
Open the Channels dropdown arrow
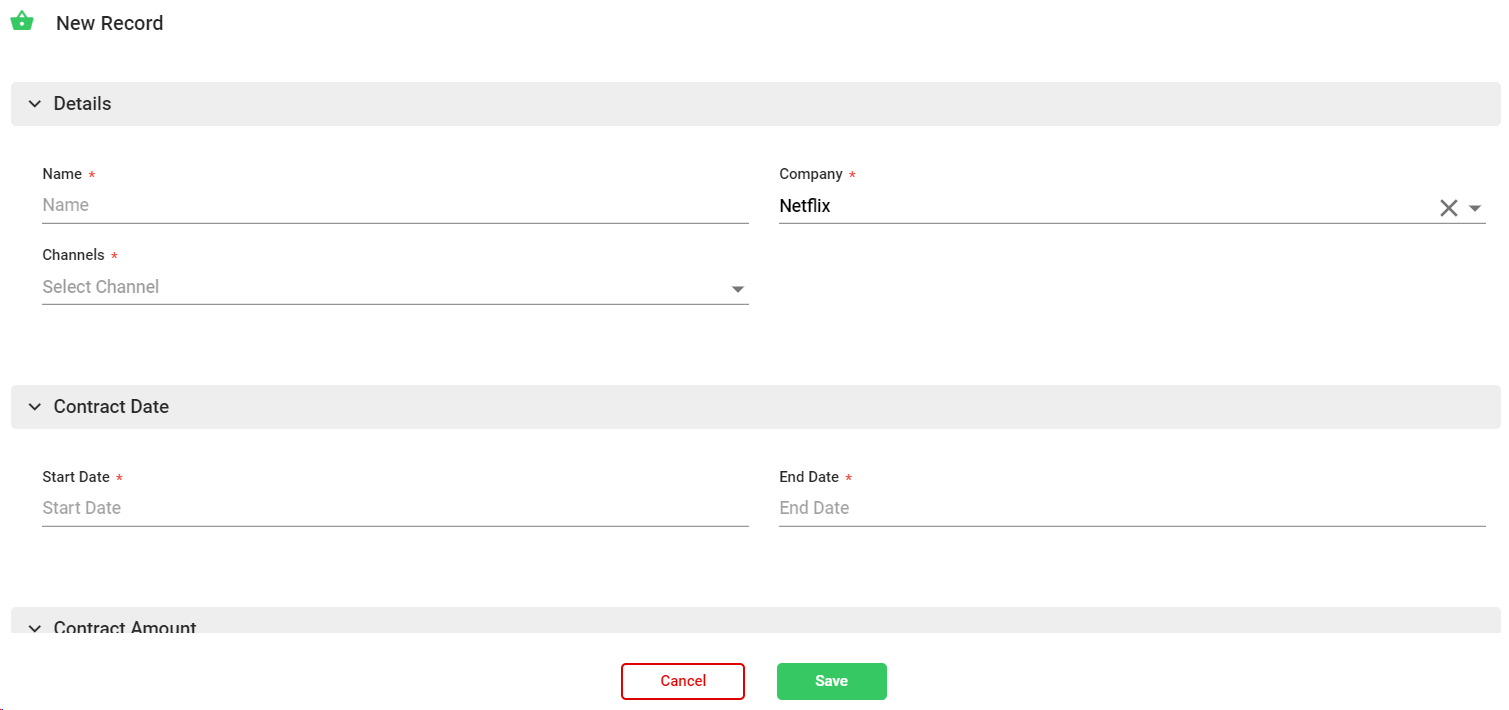[x=738, y=289]
